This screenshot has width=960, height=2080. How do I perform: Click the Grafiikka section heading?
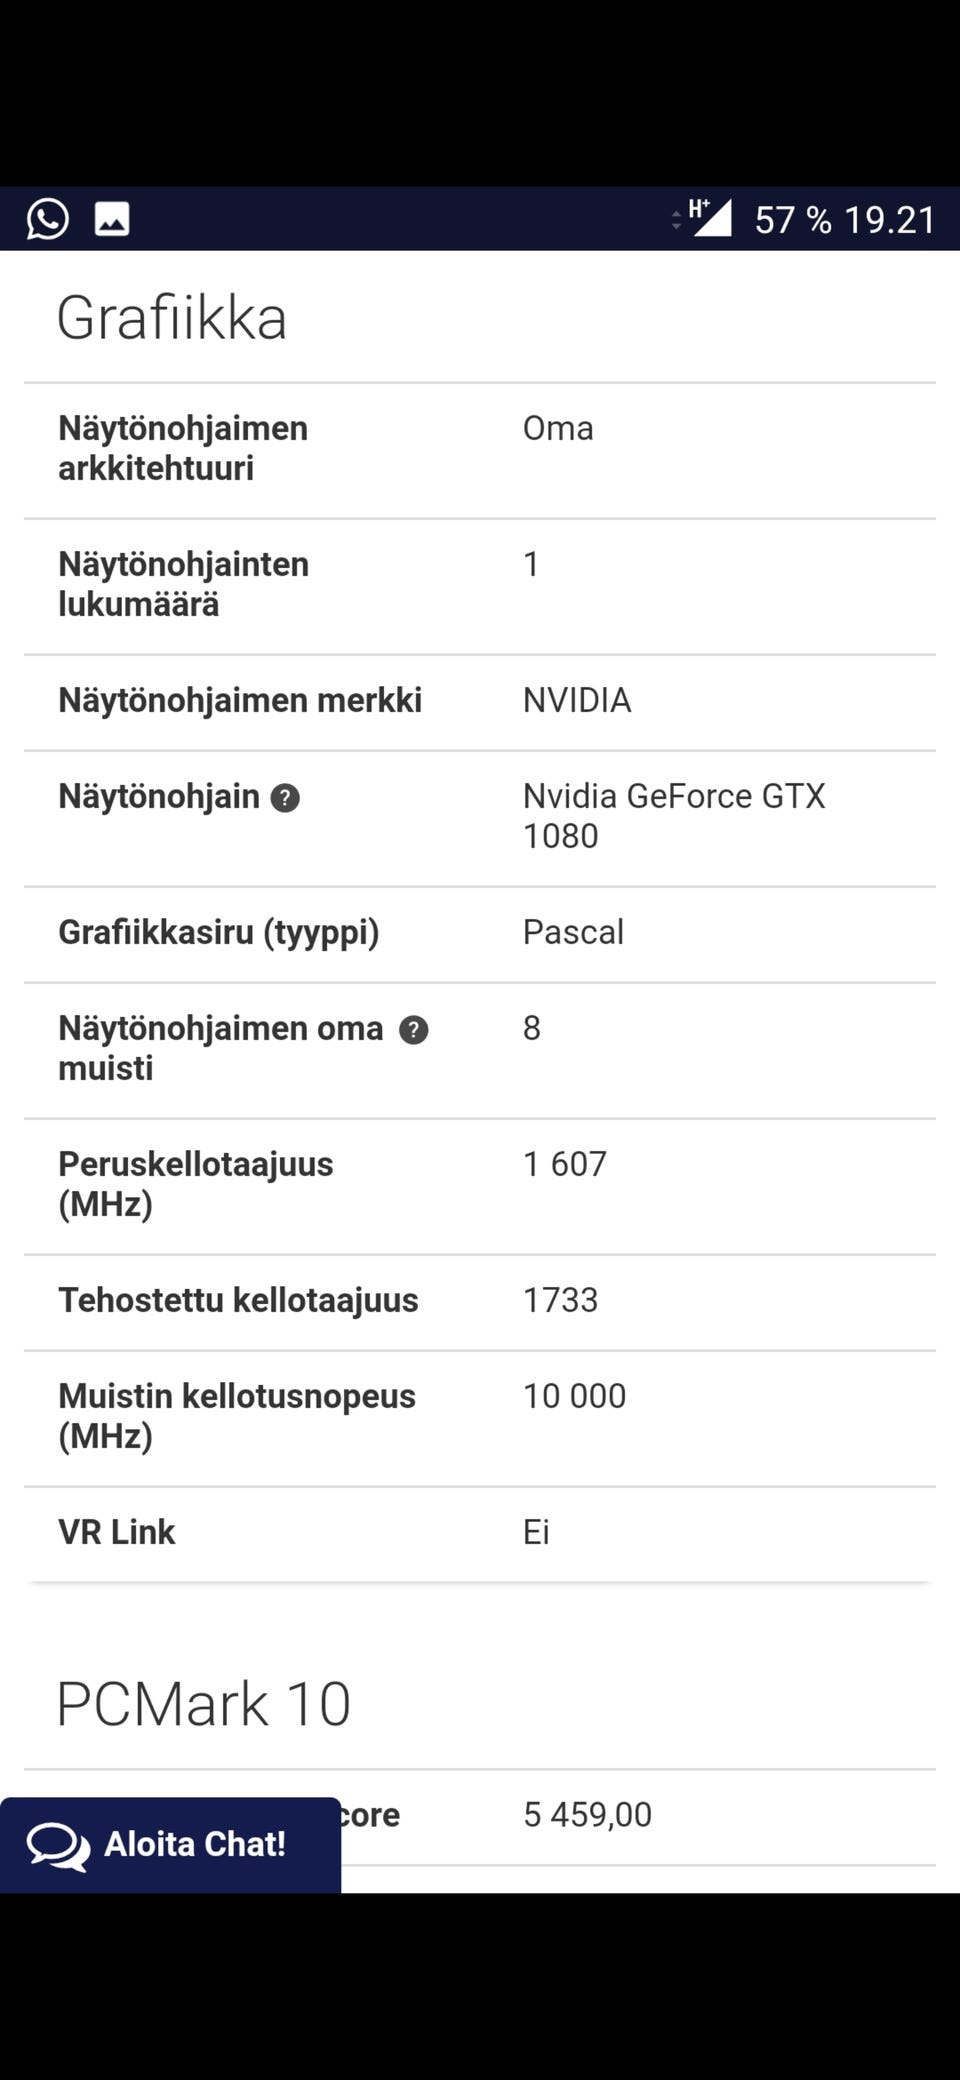pos(172,318)
